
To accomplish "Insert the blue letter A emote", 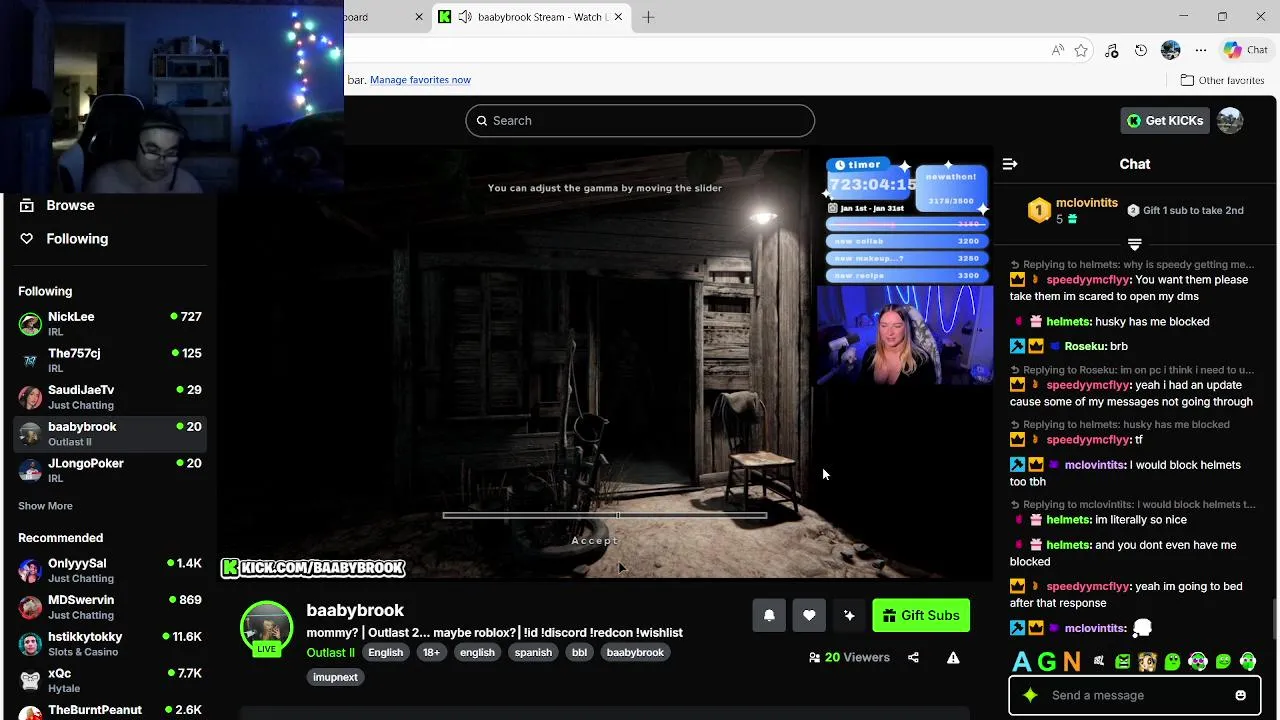I will coord(1022,662).
